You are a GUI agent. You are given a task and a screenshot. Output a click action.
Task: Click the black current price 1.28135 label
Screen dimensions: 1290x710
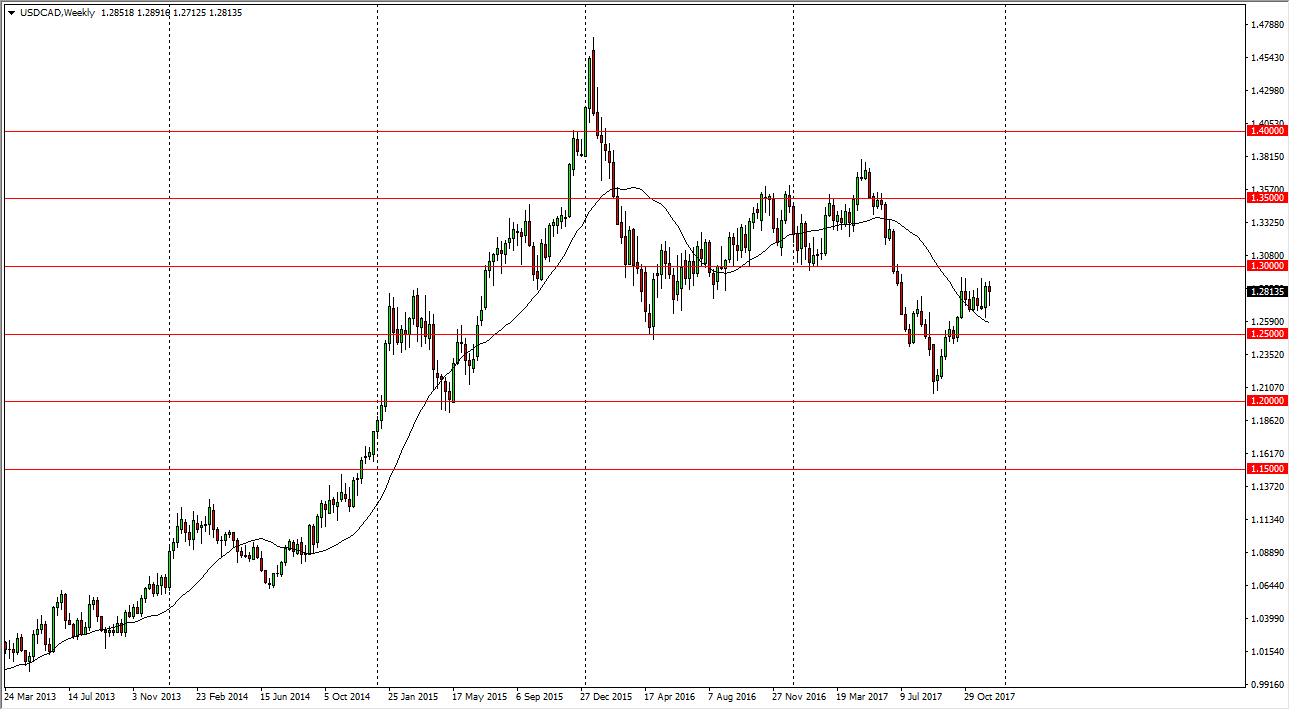[x=1267, y=292]
